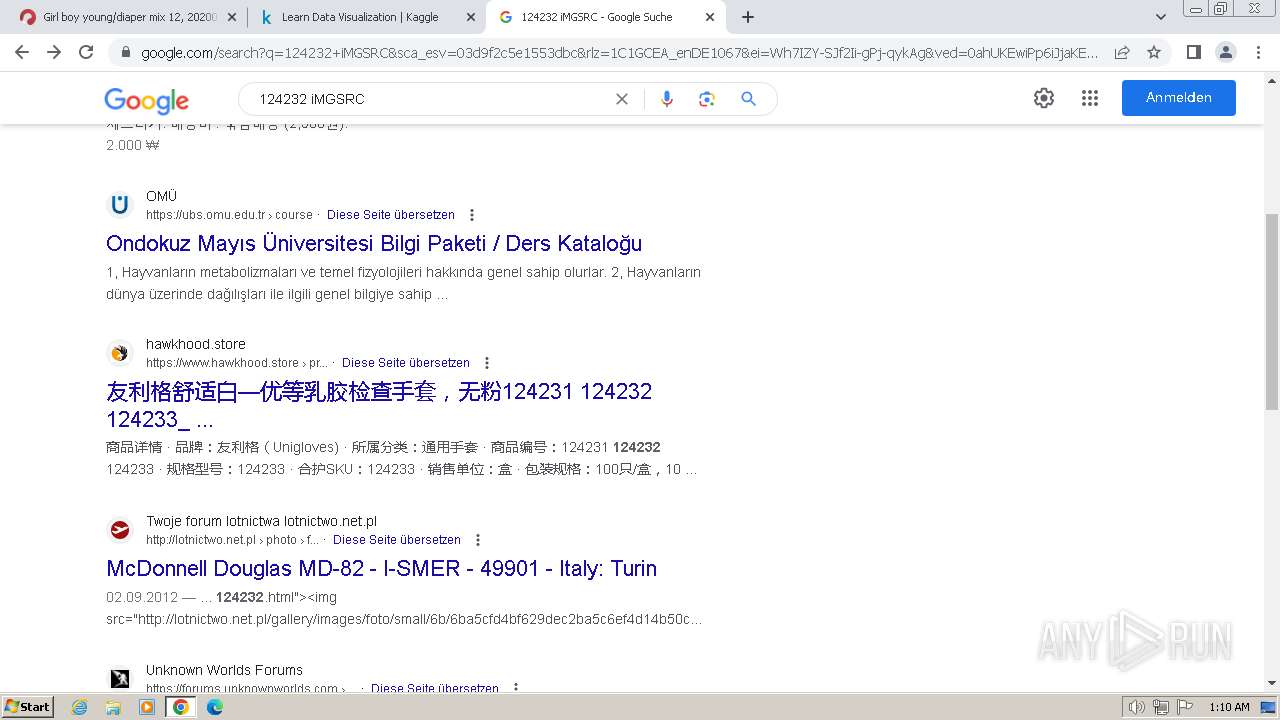The width and height of the screenshot is (1280, 720).
Task: Click the browser address bar URL
Action: [x=618, y=52]
